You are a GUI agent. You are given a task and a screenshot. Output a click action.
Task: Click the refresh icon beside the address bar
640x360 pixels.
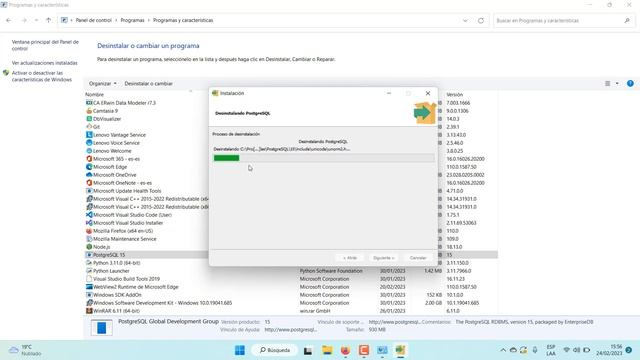point(481,20)
